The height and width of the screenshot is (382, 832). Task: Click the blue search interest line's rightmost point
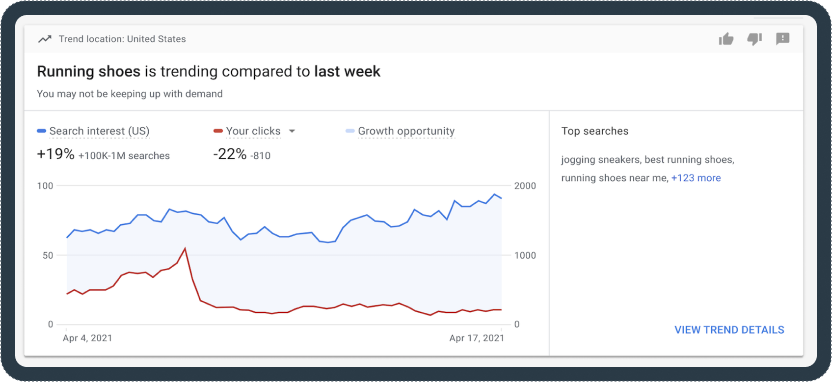[x=501, y=198]
